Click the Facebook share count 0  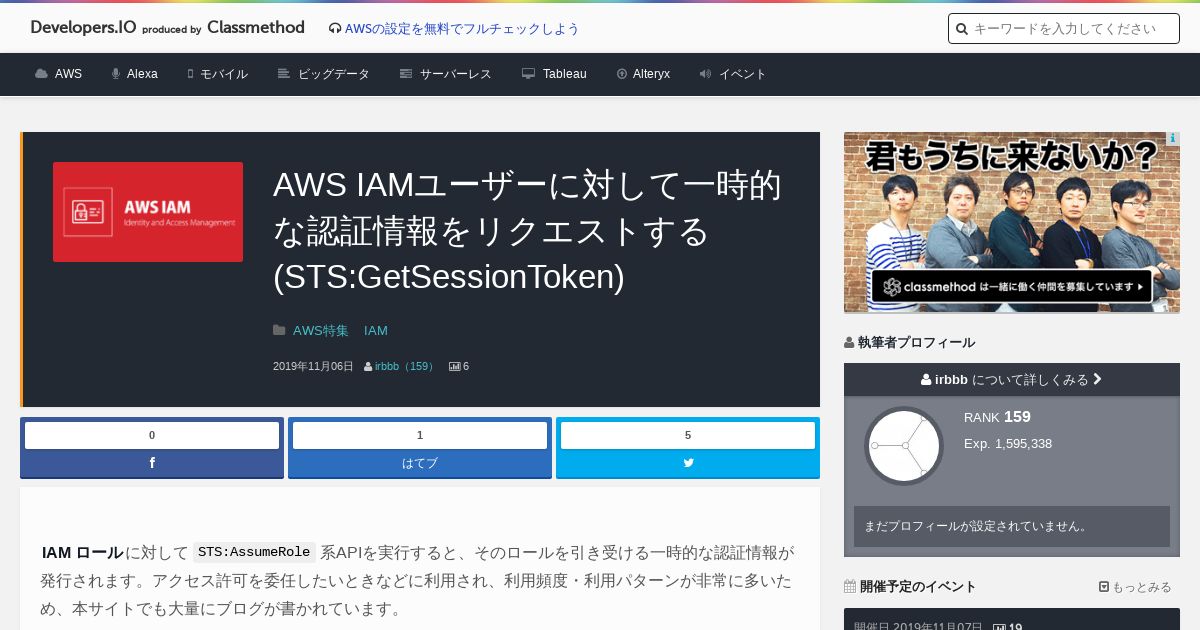pos(152,435)
